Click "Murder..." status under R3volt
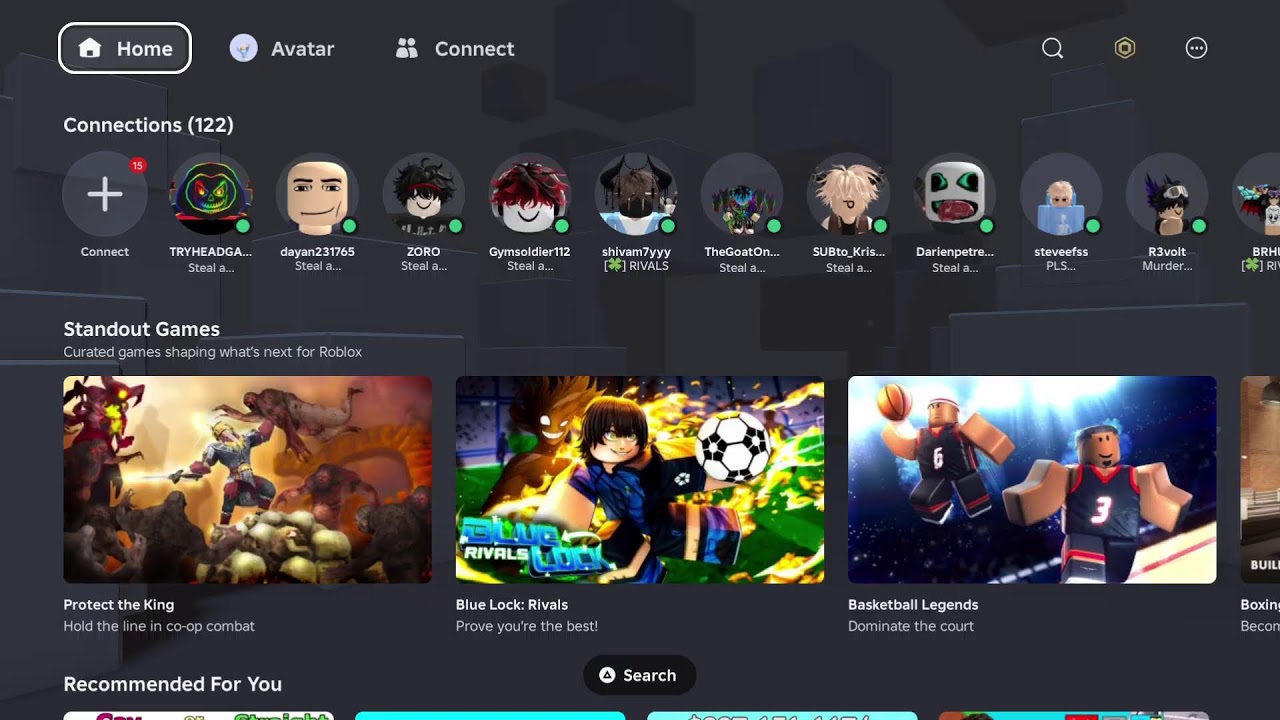Viewport: 1280px width, 720px height. [1167, 266]
